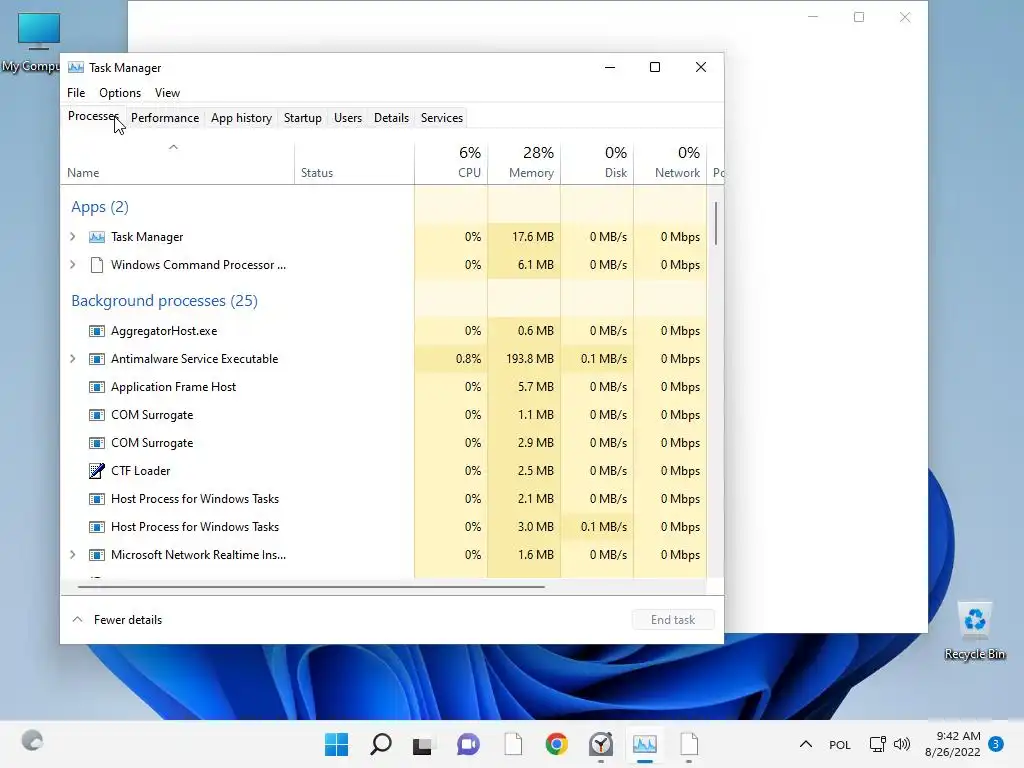Screen dimensions: 1024x768
Task: Expand Microsoft Network Realtime Ins... group
Action: [x=72, y=555]
